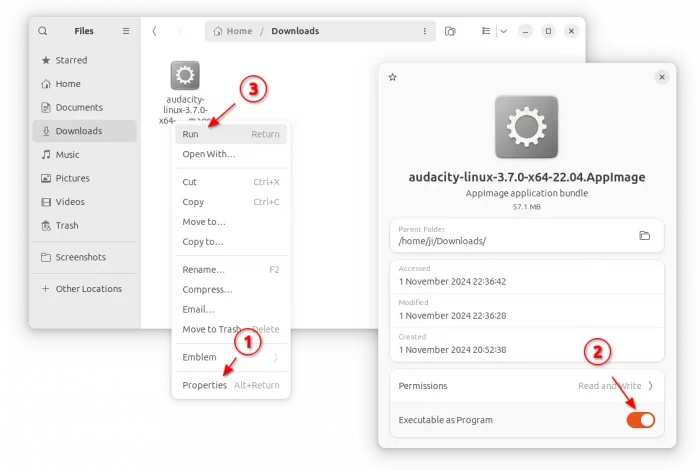The width and height of the screenshot is (700, 471).
Task: Choose Properties from the context menu
Action: coord(231,385)
